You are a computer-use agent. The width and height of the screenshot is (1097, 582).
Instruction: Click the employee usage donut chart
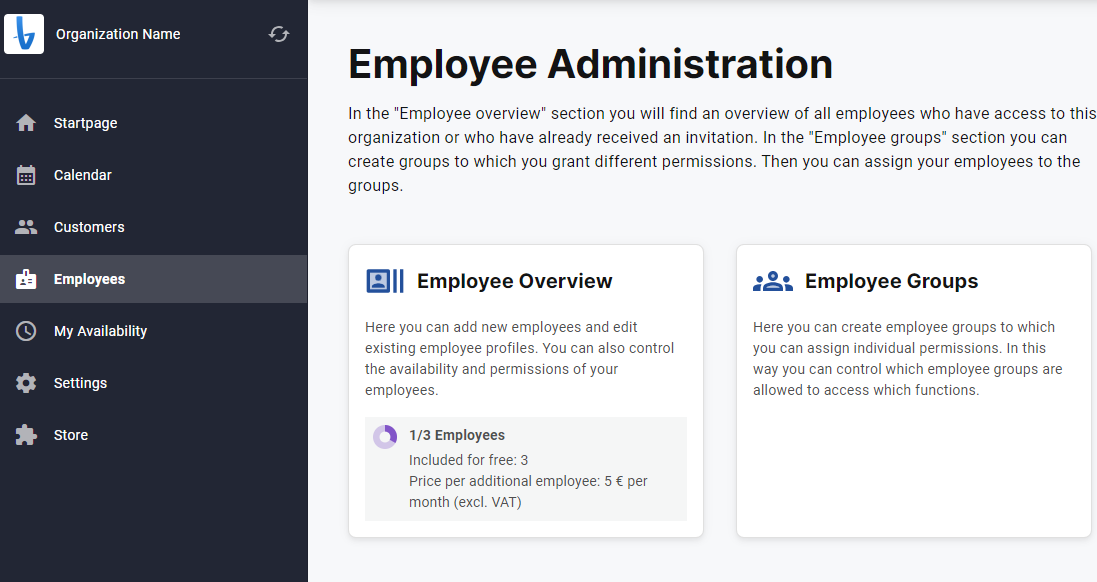click(385, 436)
